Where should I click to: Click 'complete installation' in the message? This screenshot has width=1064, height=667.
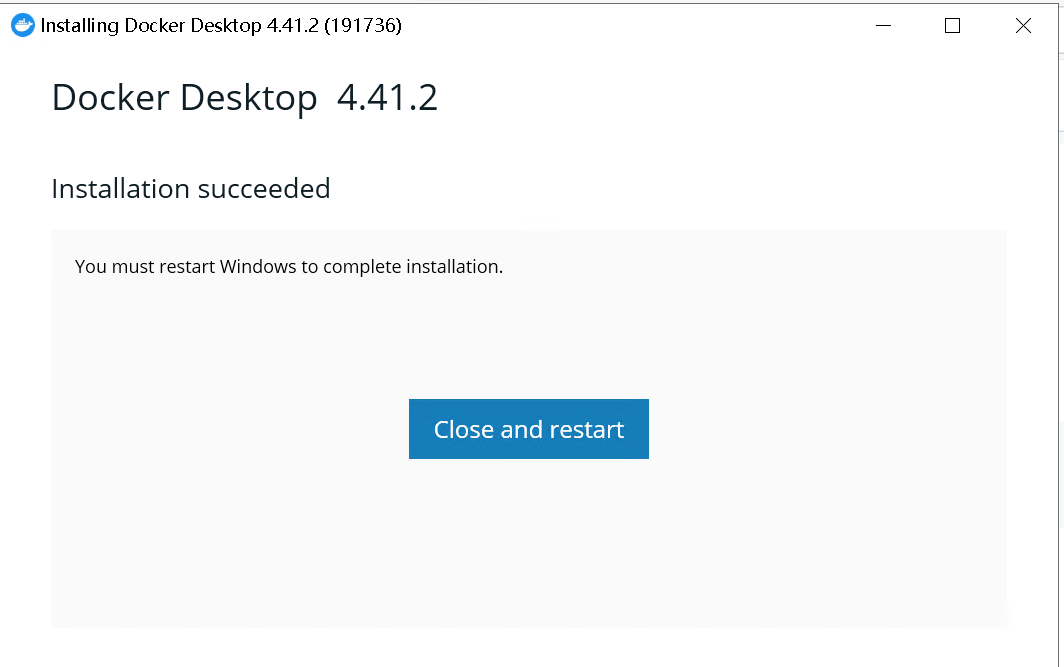(413, 267)
